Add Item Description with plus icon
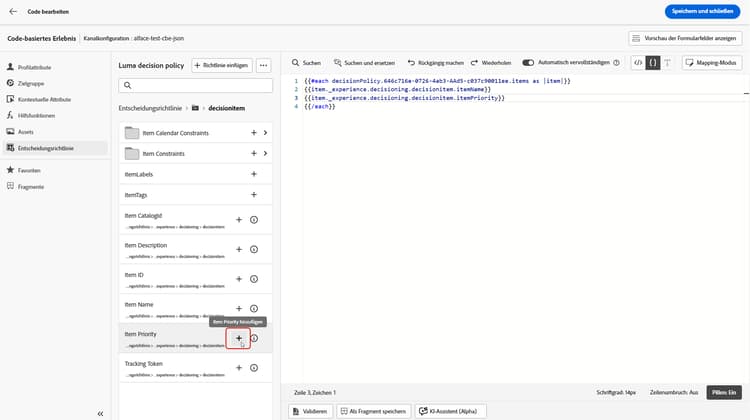Viewport: 750px width, 420px height. (x=239, y=249)
